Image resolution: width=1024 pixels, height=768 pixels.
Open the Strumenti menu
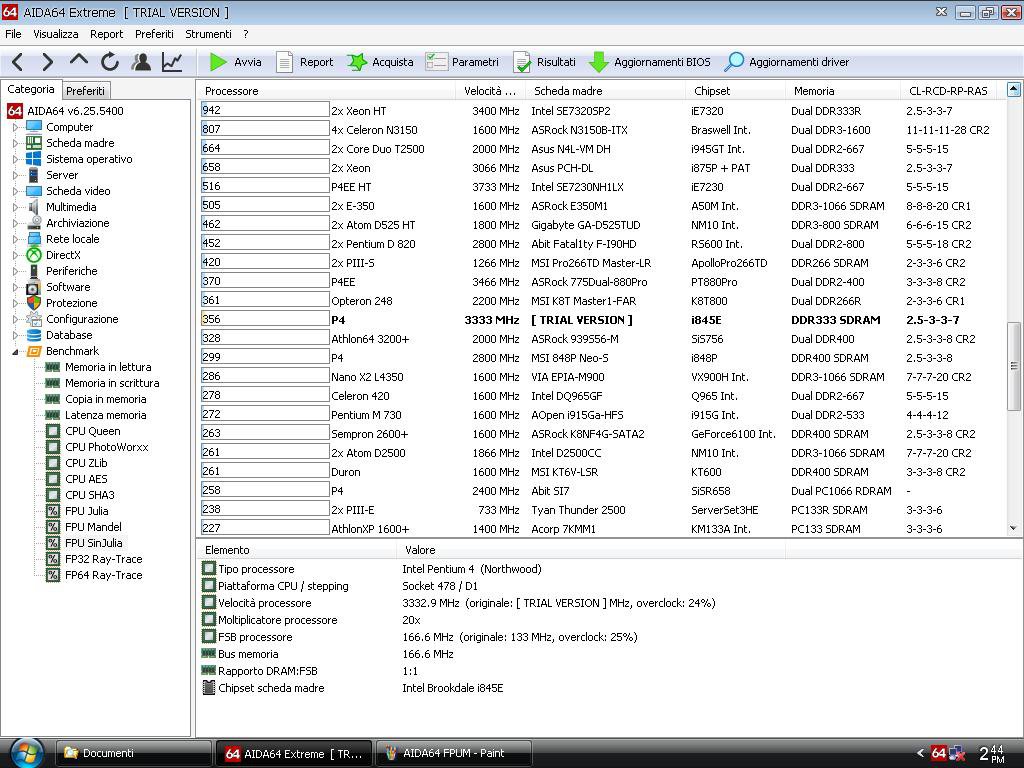tap(208, 34)
